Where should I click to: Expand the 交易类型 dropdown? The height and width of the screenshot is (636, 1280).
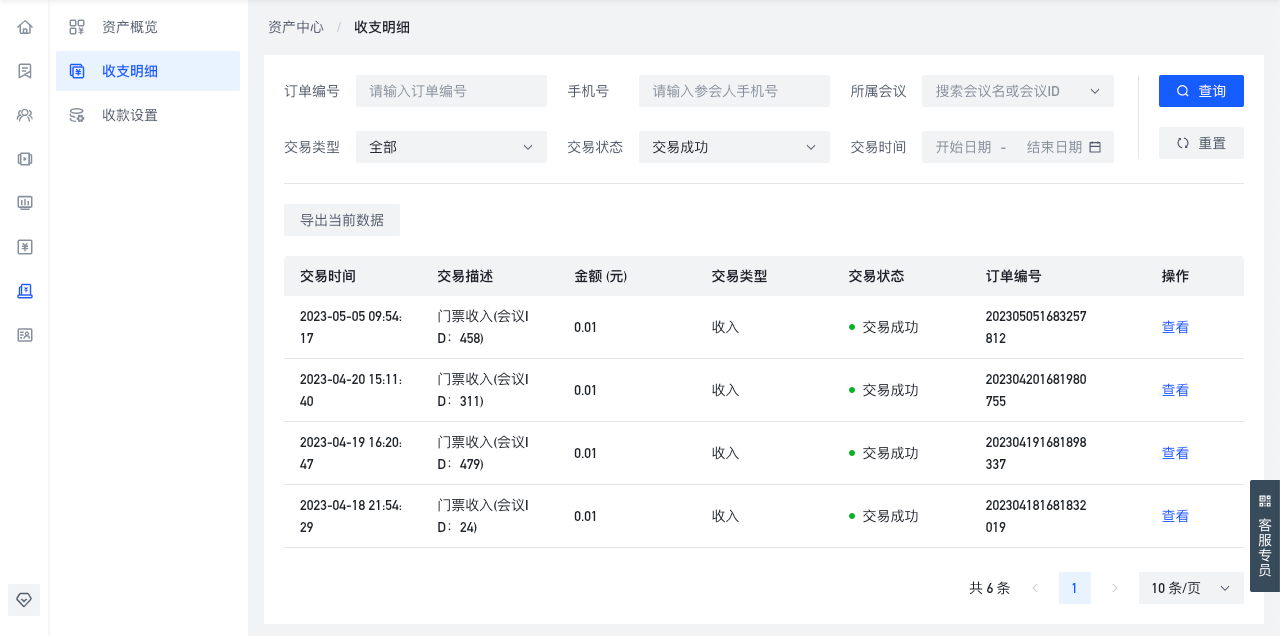coord(451,147)
